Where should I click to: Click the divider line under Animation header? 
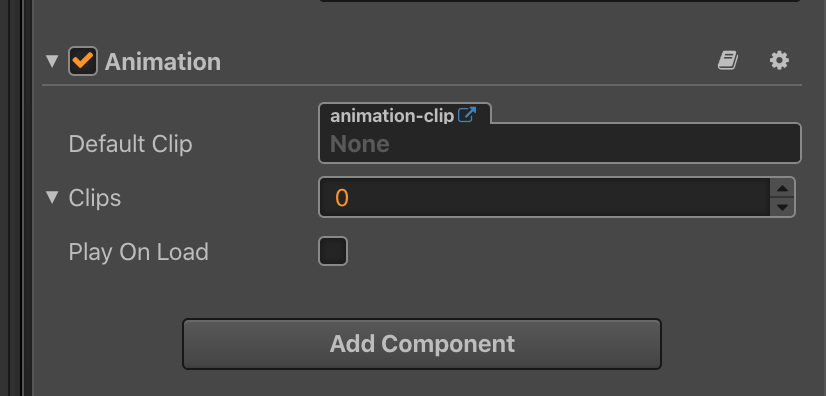point(421,85)
